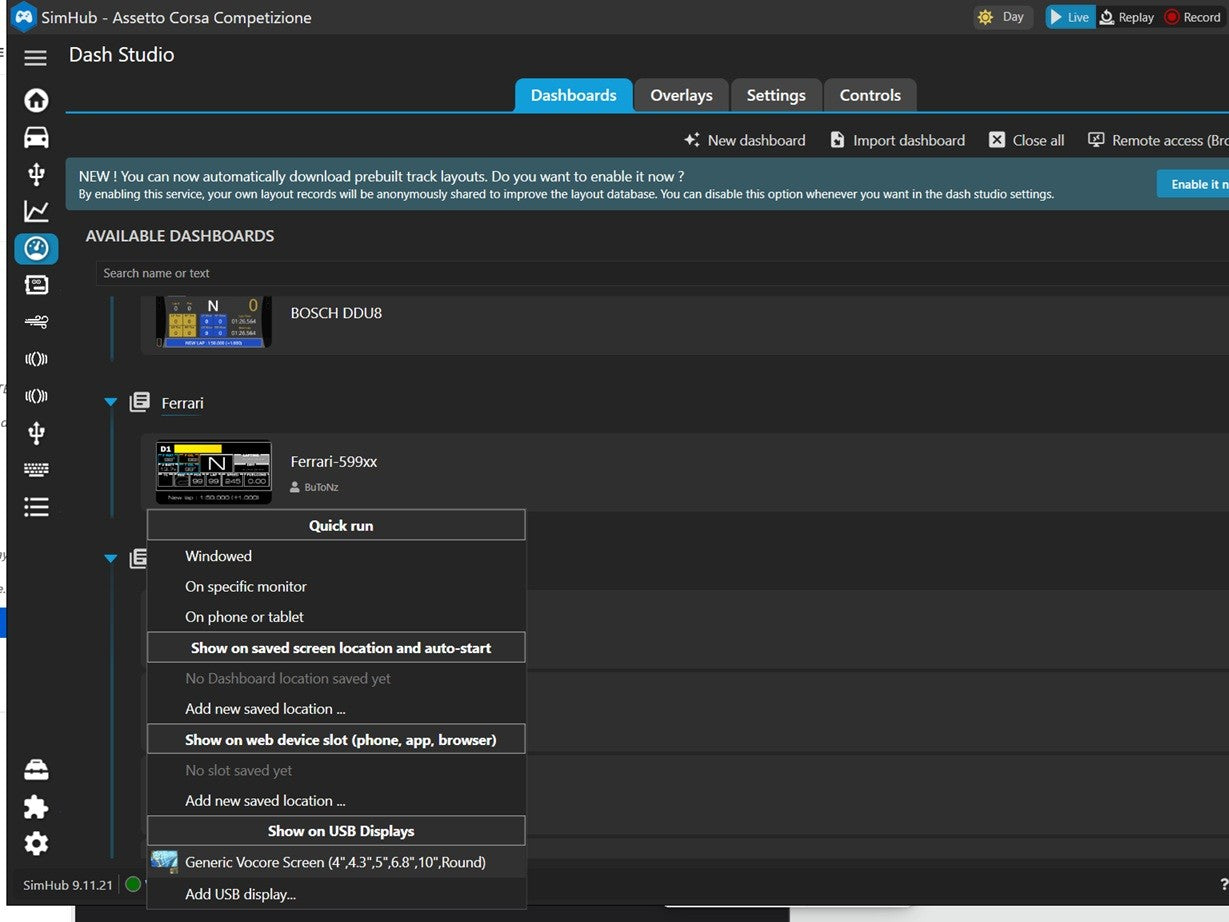Open the Controls tab
Viewport: 1229px width, 922px height.
pyautogui.click(x=870, y=95)
